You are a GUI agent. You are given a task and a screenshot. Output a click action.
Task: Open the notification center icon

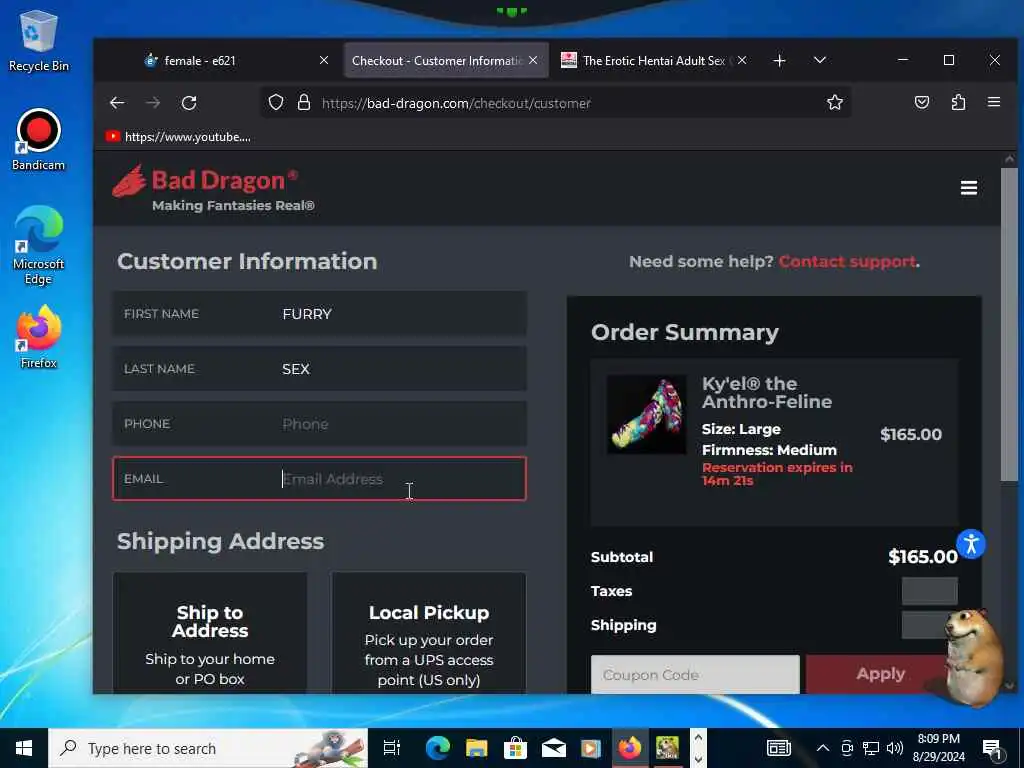[992, 749]
